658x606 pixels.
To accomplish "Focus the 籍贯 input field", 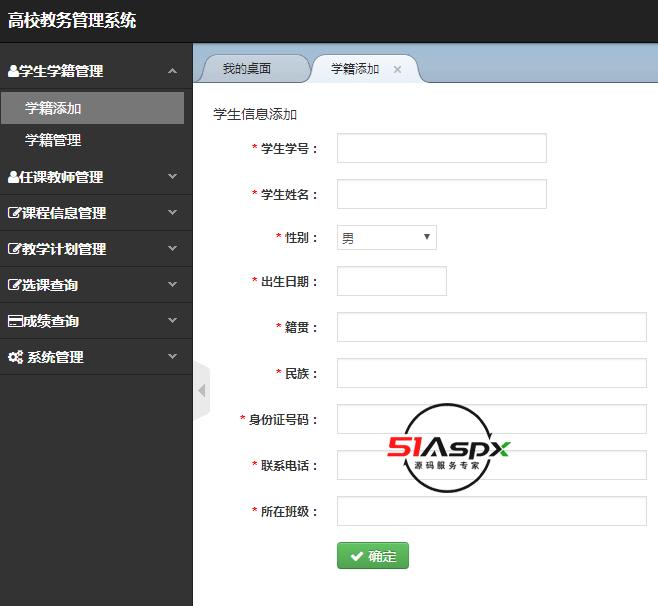I will 492,327.
